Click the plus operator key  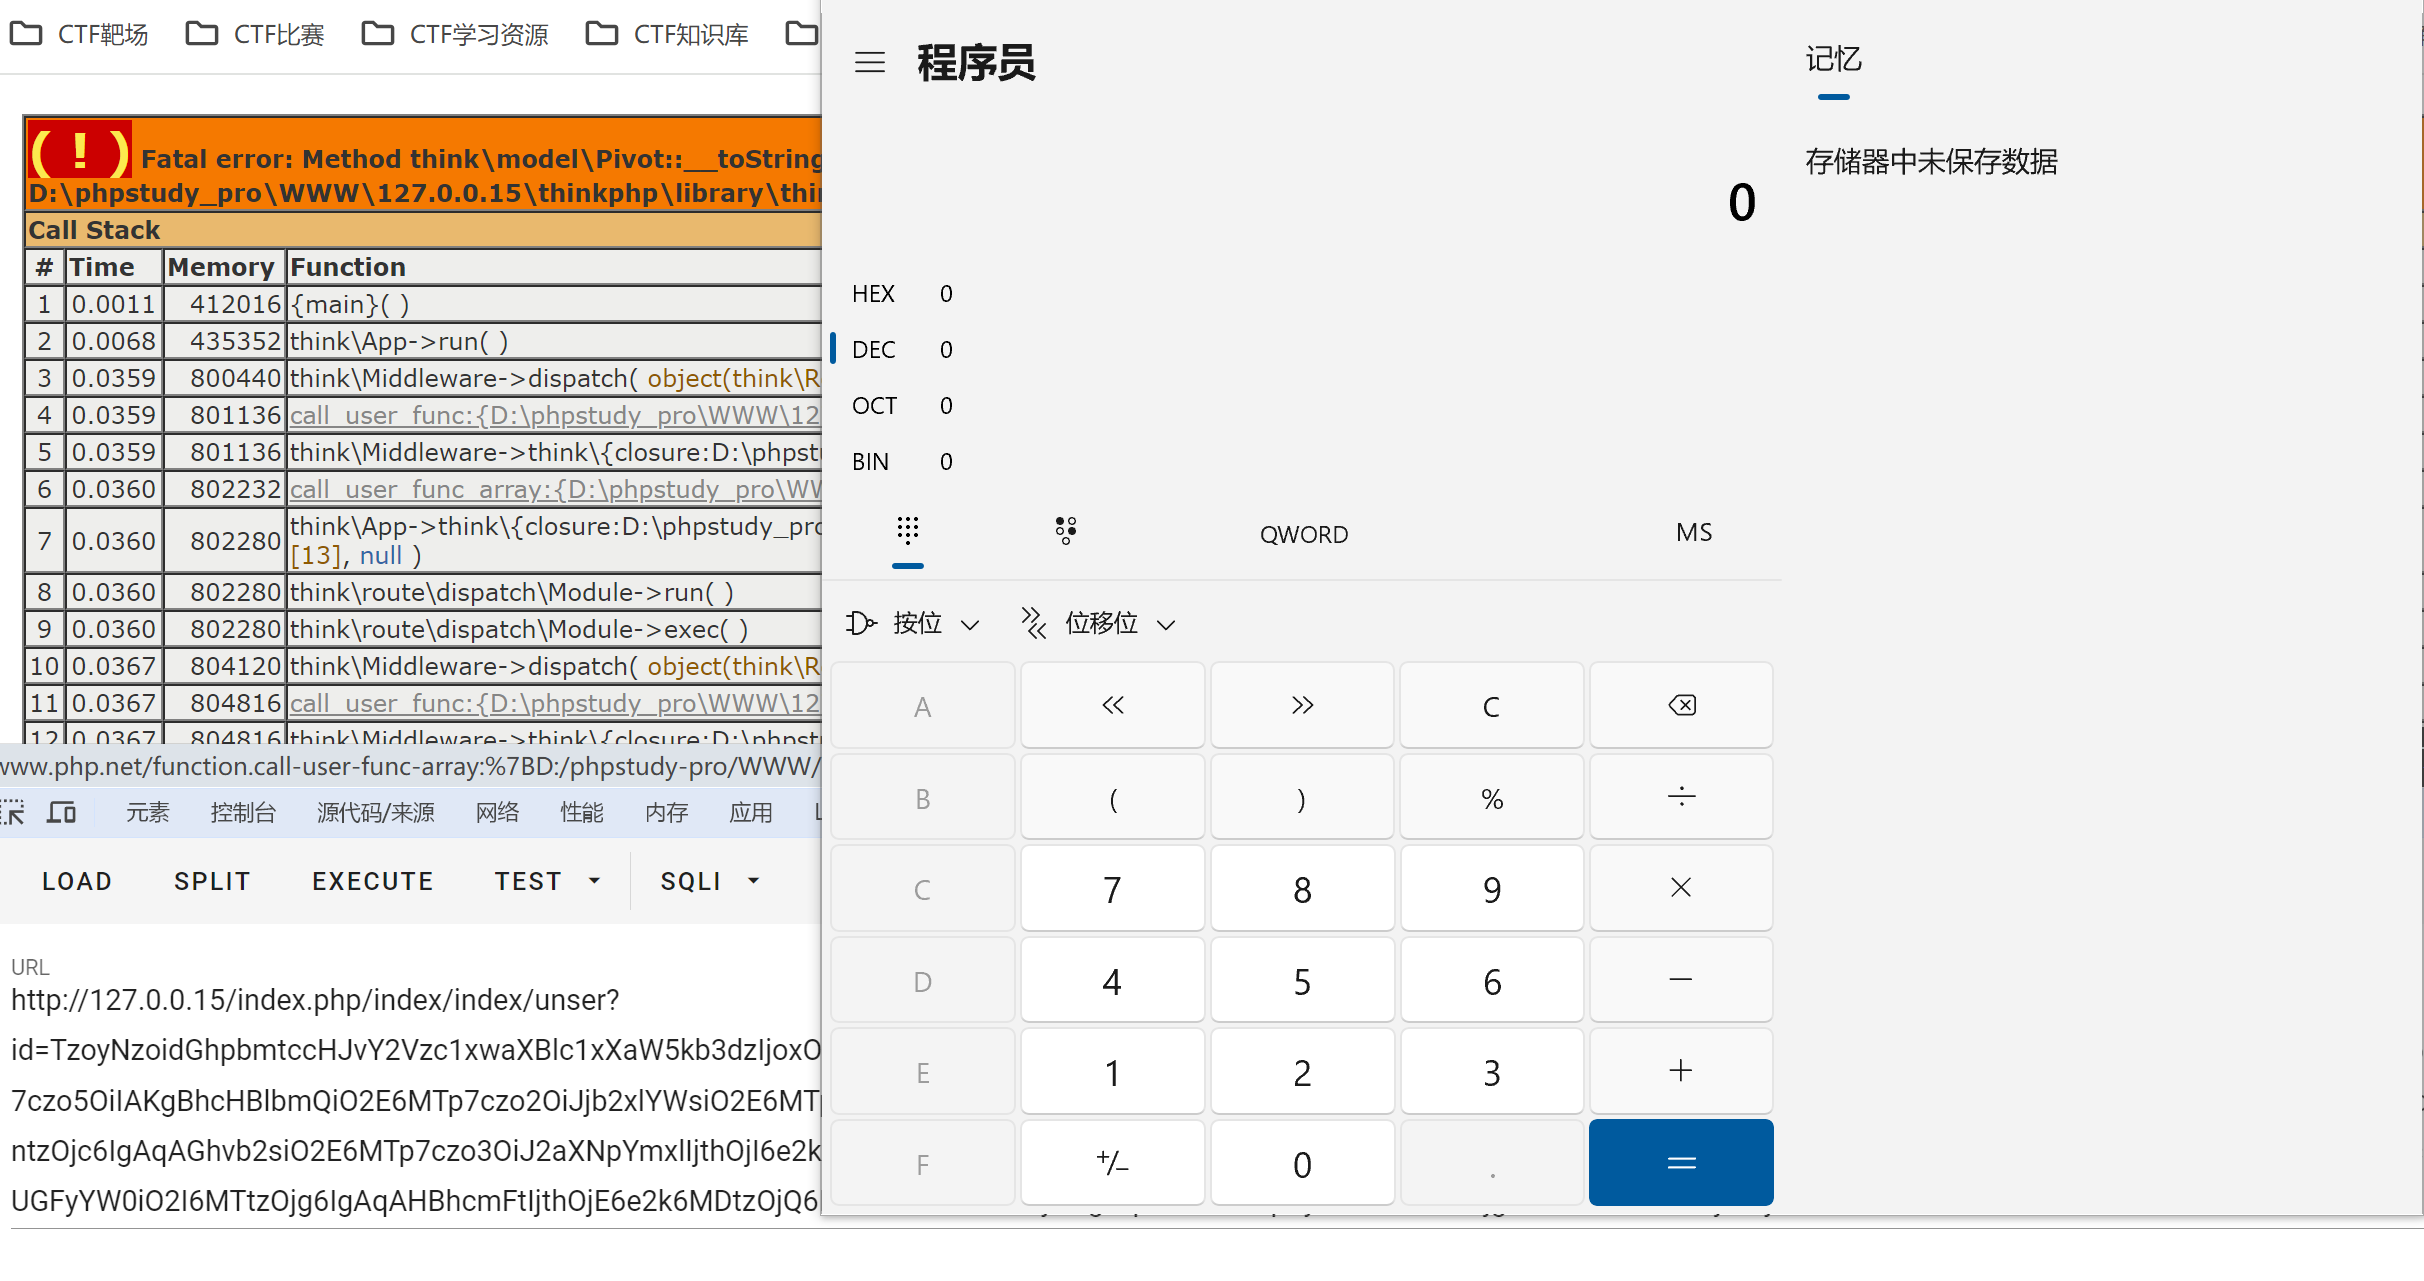(1681, 1071)
